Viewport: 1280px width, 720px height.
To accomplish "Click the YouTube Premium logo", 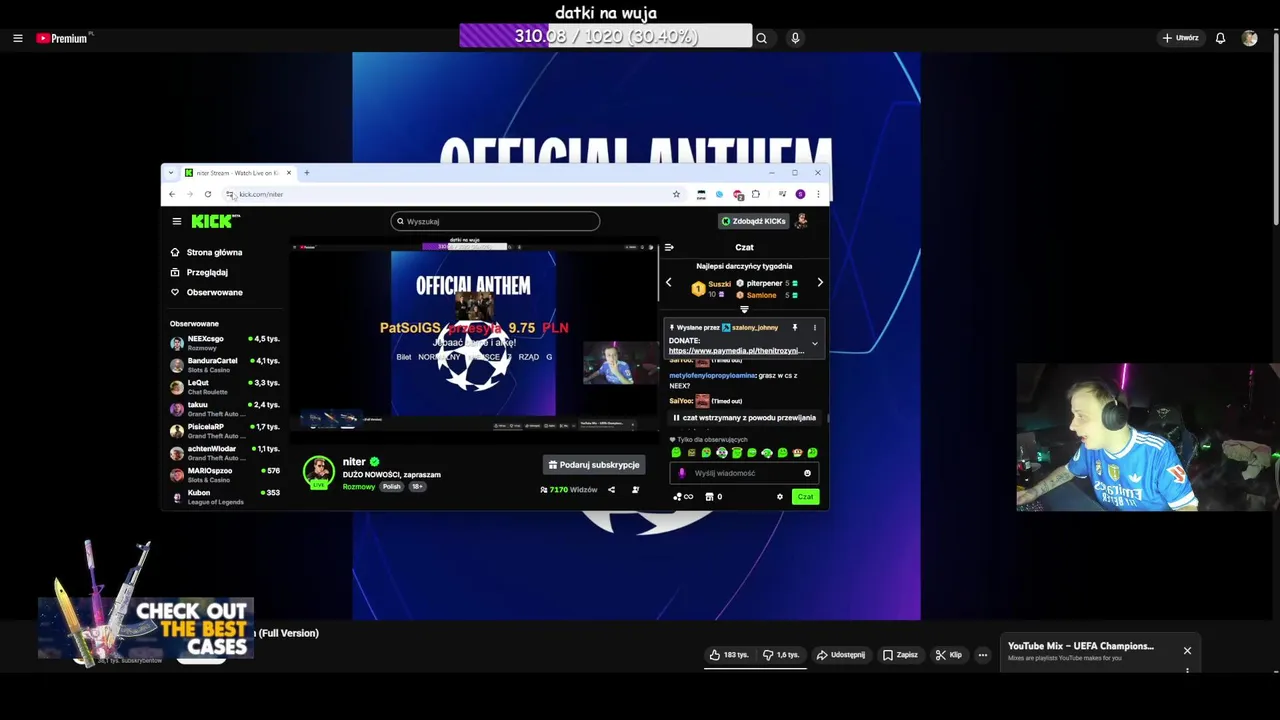I will pos(64,38).
